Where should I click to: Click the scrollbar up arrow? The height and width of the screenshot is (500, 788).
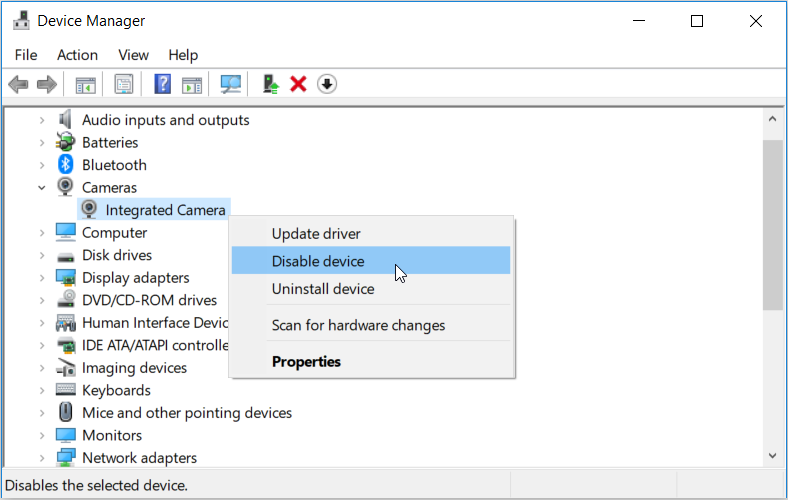[x=772, y=119]
